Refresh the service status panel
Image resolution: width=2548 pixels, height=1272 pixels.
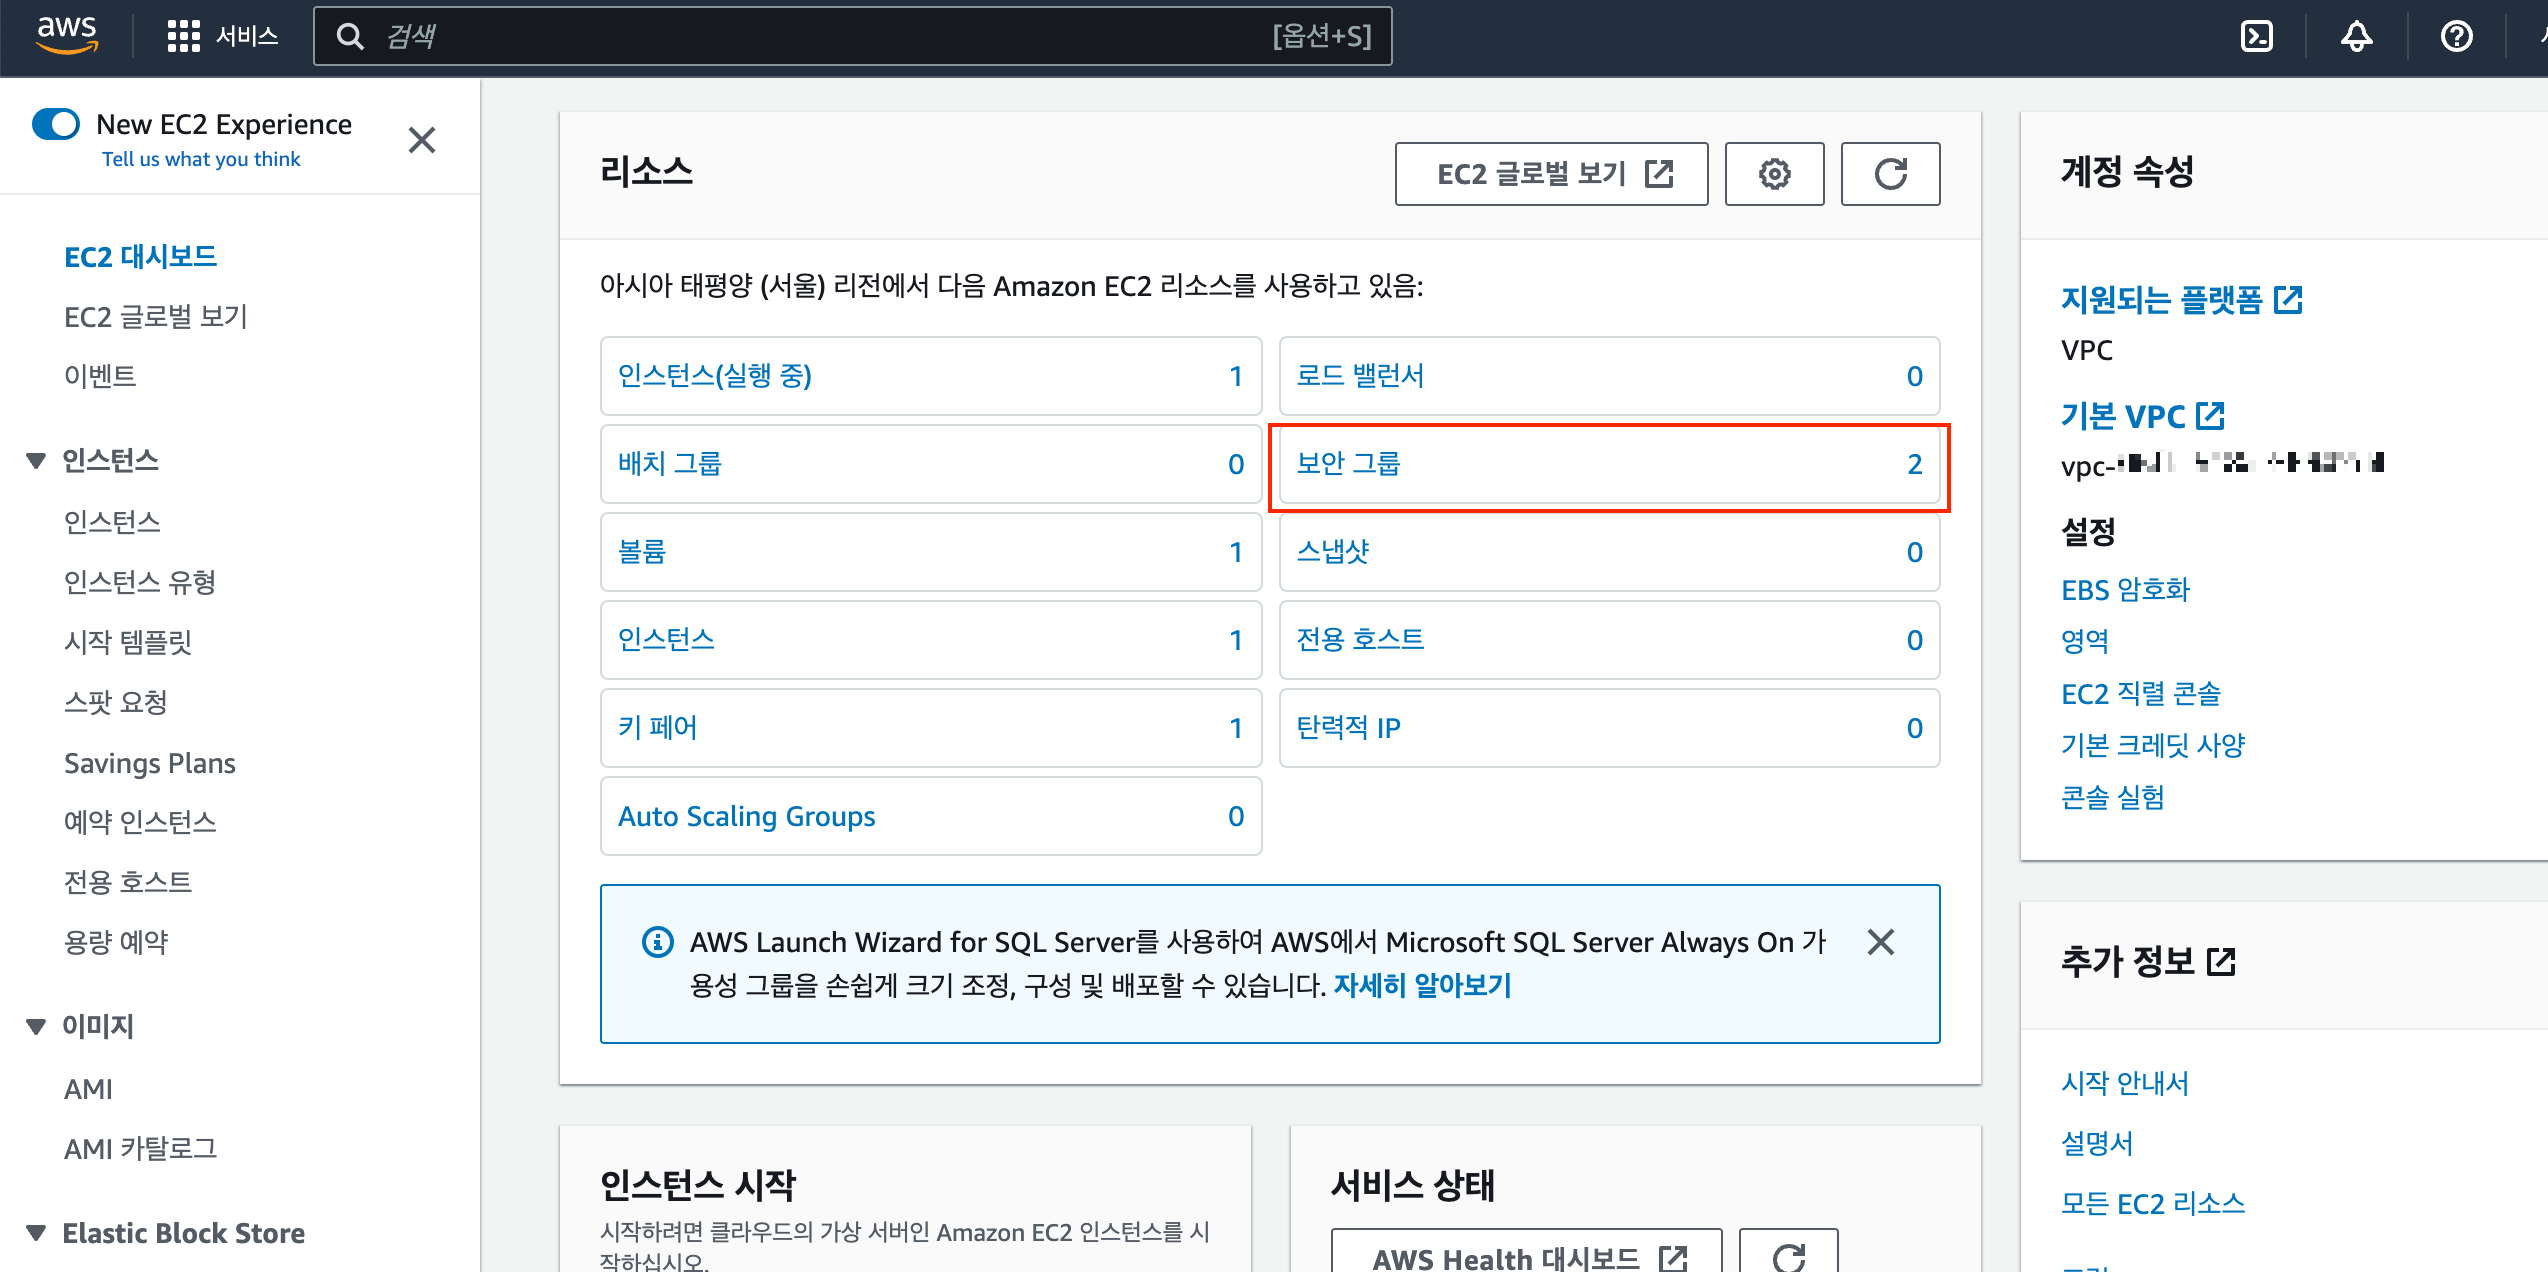(1788, 1256)
